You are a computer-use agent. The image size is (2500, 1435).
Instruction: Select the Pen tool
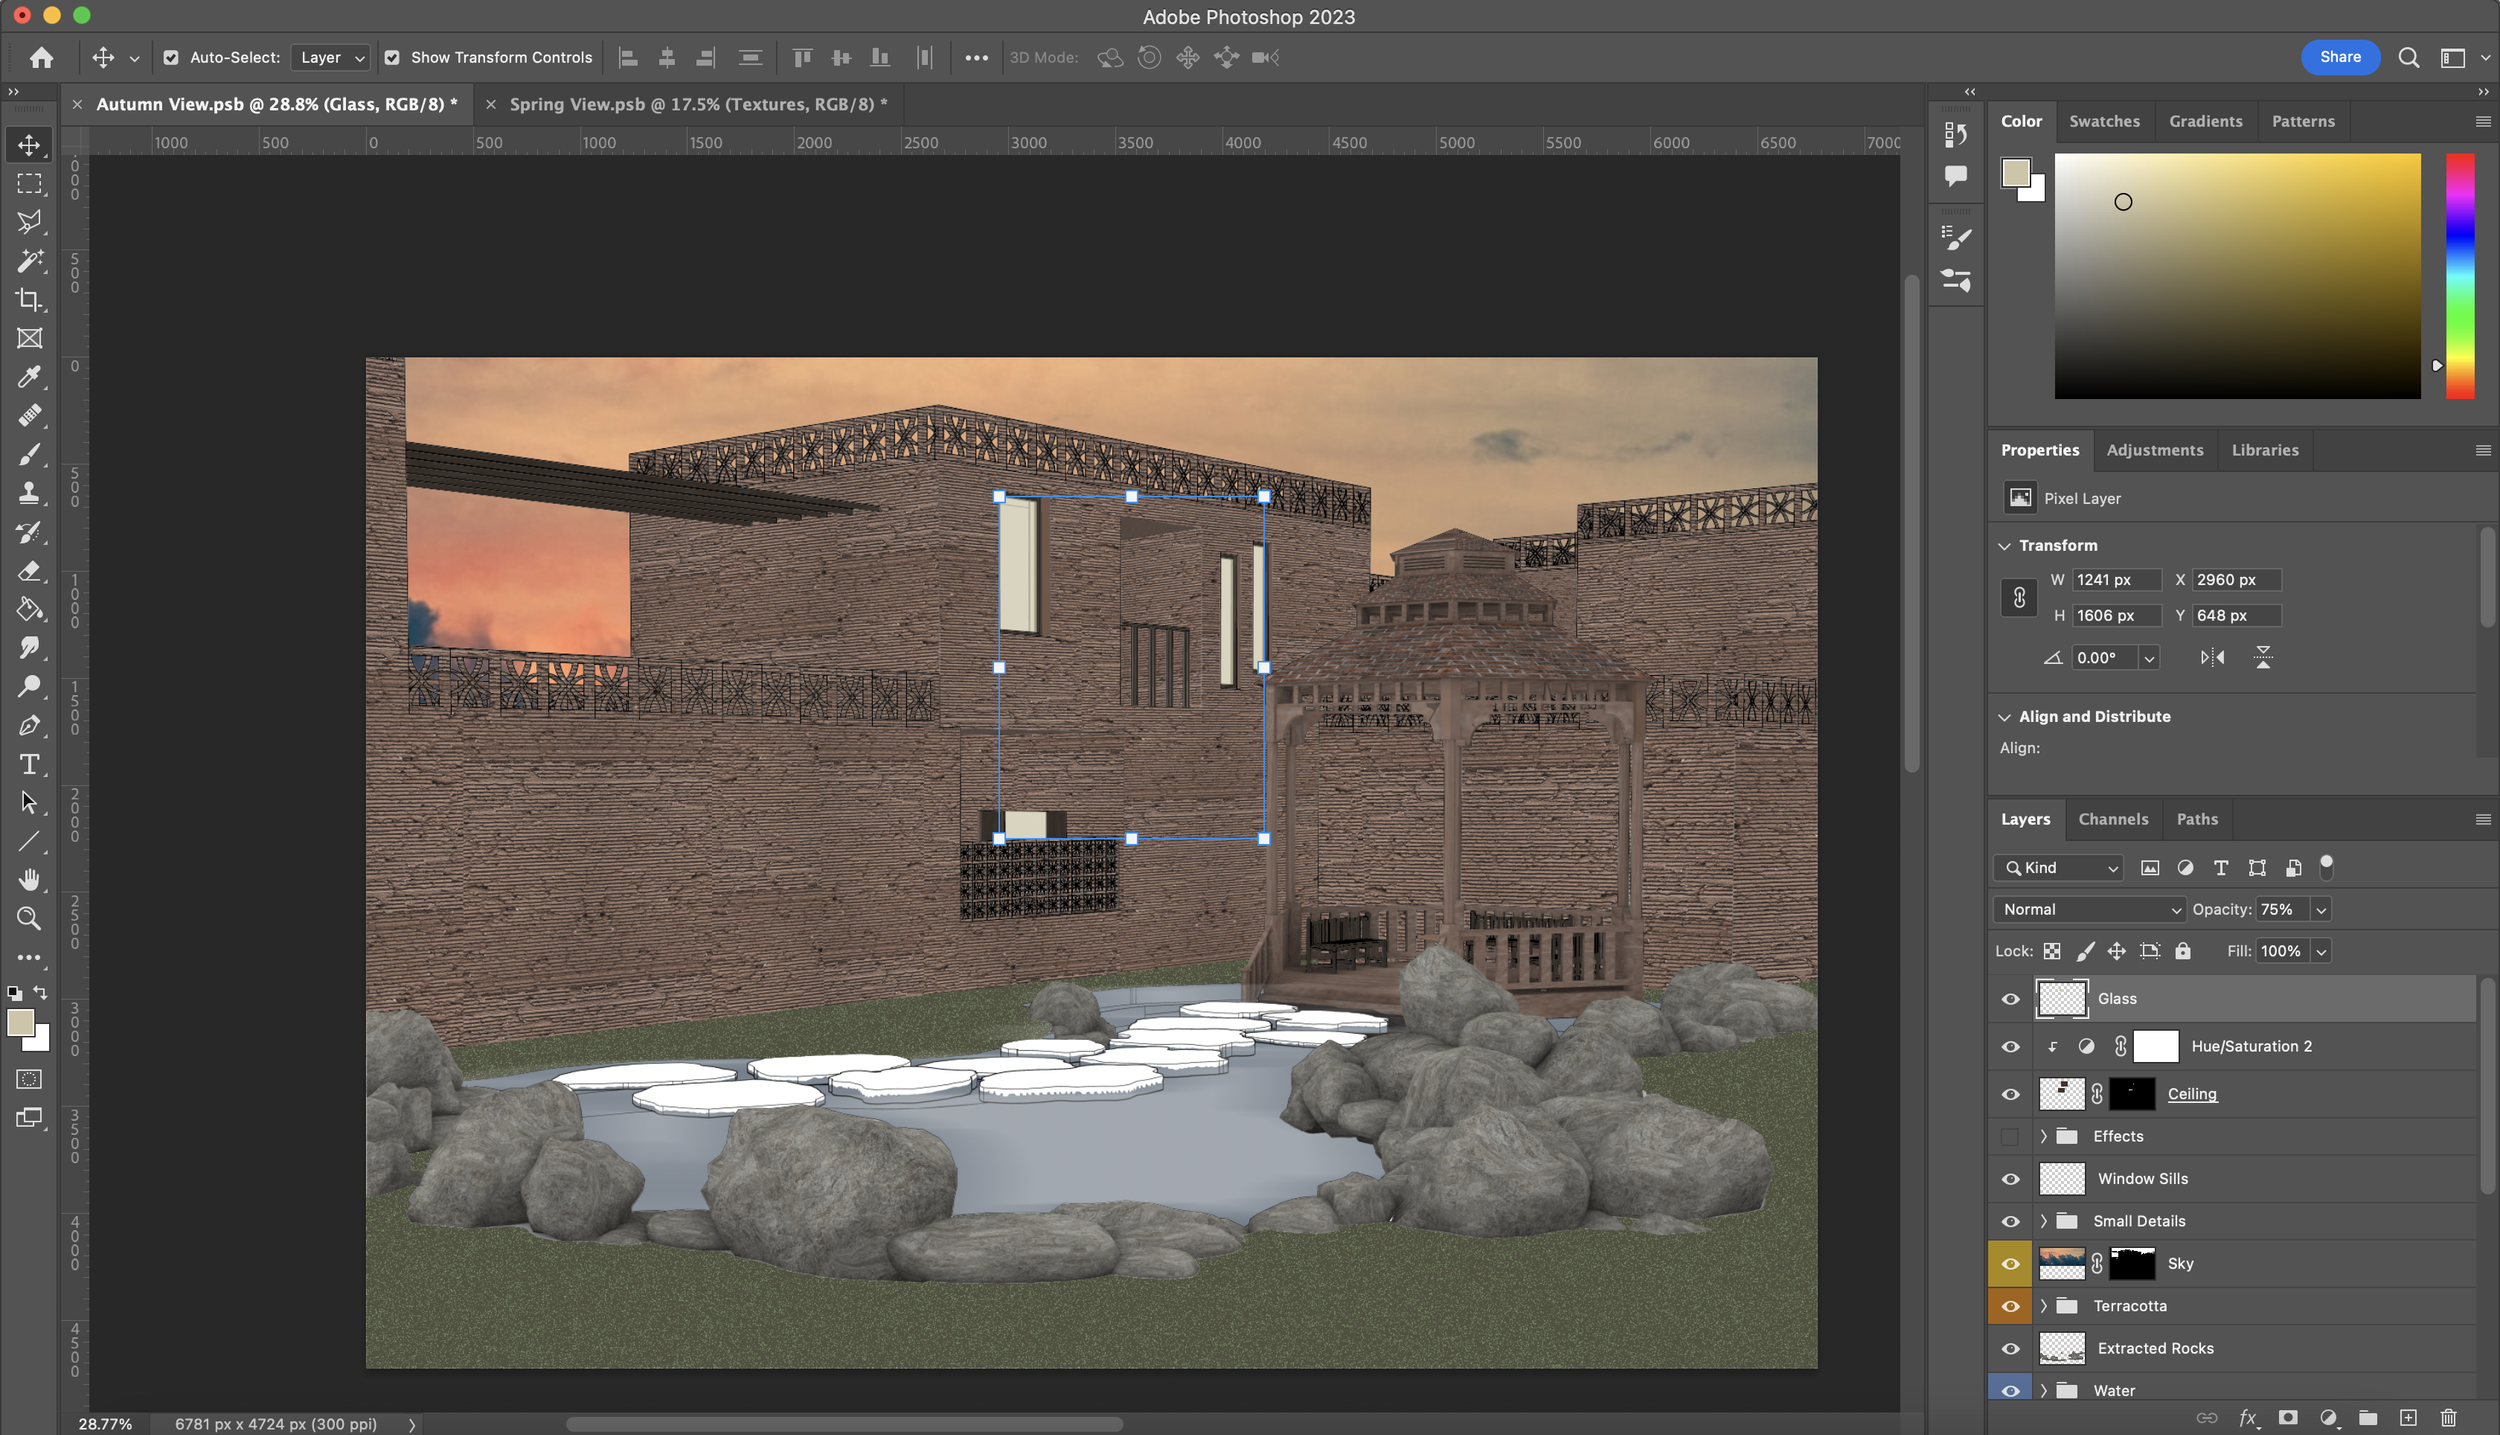pyautogui.click(x=29, y=725)
